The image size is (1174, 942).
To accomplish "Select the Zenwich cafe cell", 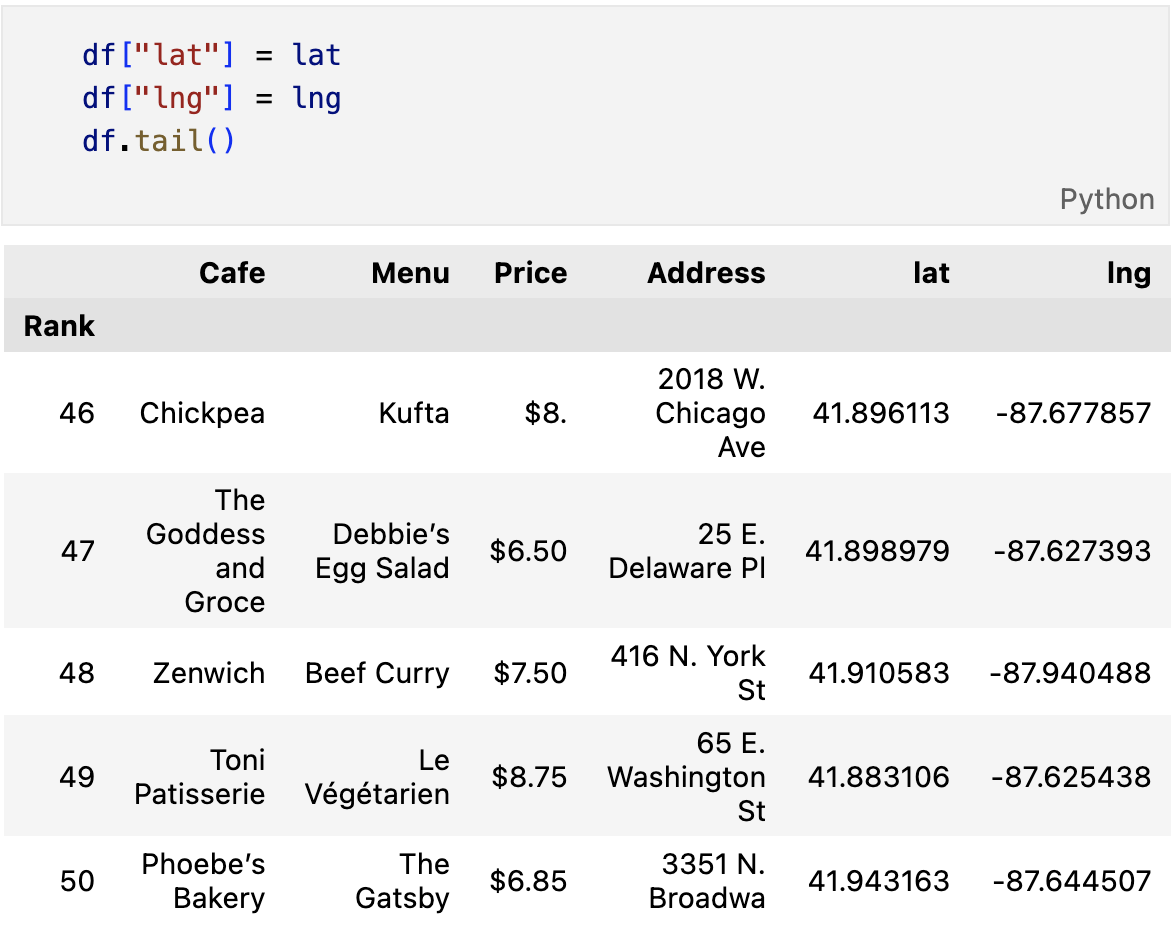I will [209, 673].
